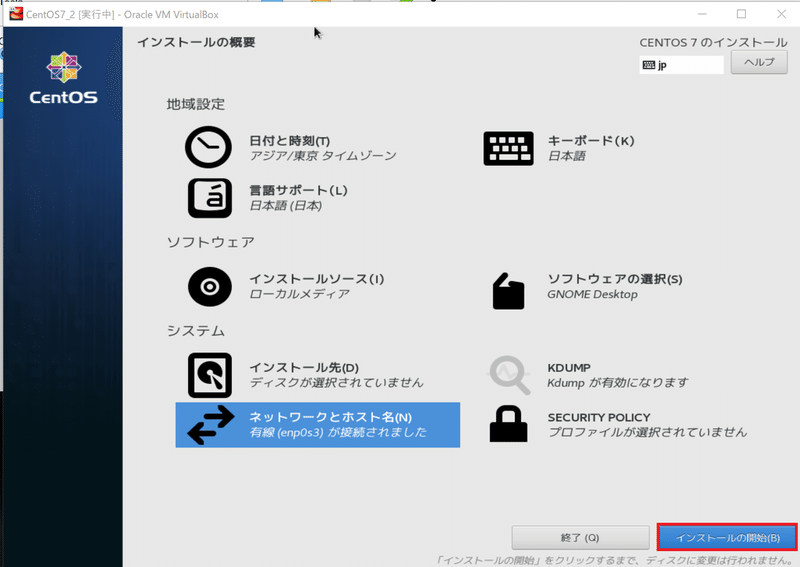
Task: Click the 終了 (Q) button
Action: 580,537
